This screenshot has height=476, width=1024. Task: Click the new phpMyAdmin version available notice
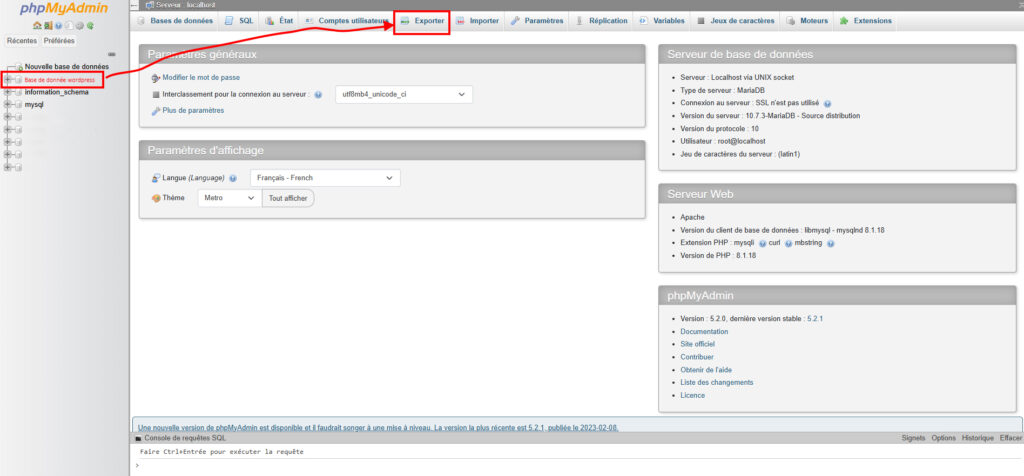pos(378,428)
